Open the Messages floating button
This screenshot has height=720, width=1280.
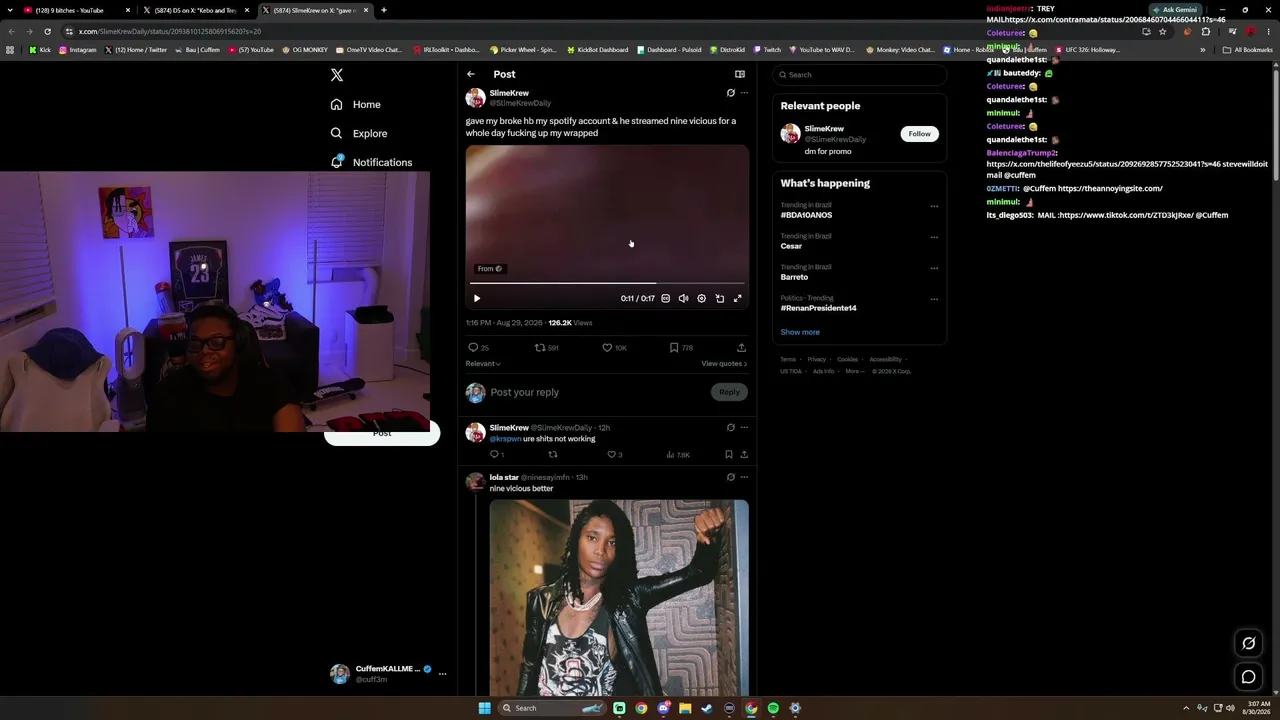pyautogui.click(x=1249, y=677)
